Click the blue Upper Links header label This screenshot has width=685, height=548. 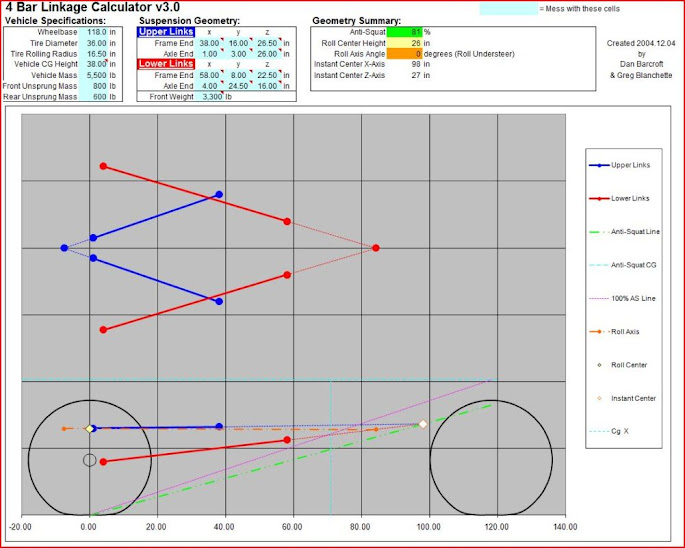pos(166,31)
